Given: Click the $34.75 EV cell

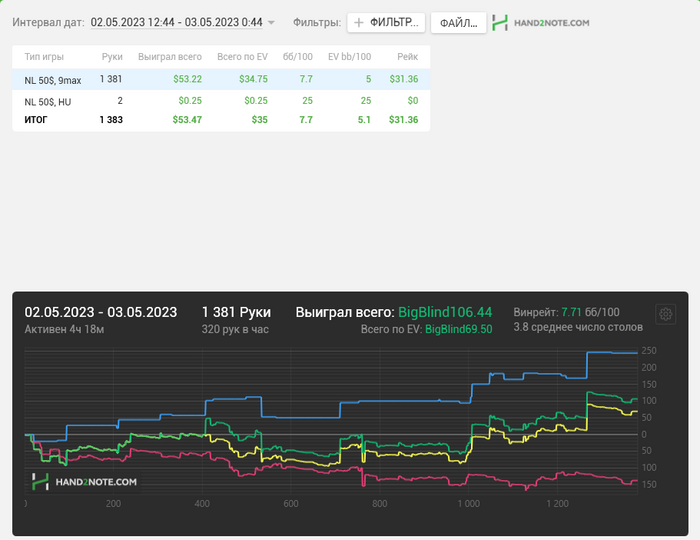Looking at the screenshot, I should (x=254, y=79).
